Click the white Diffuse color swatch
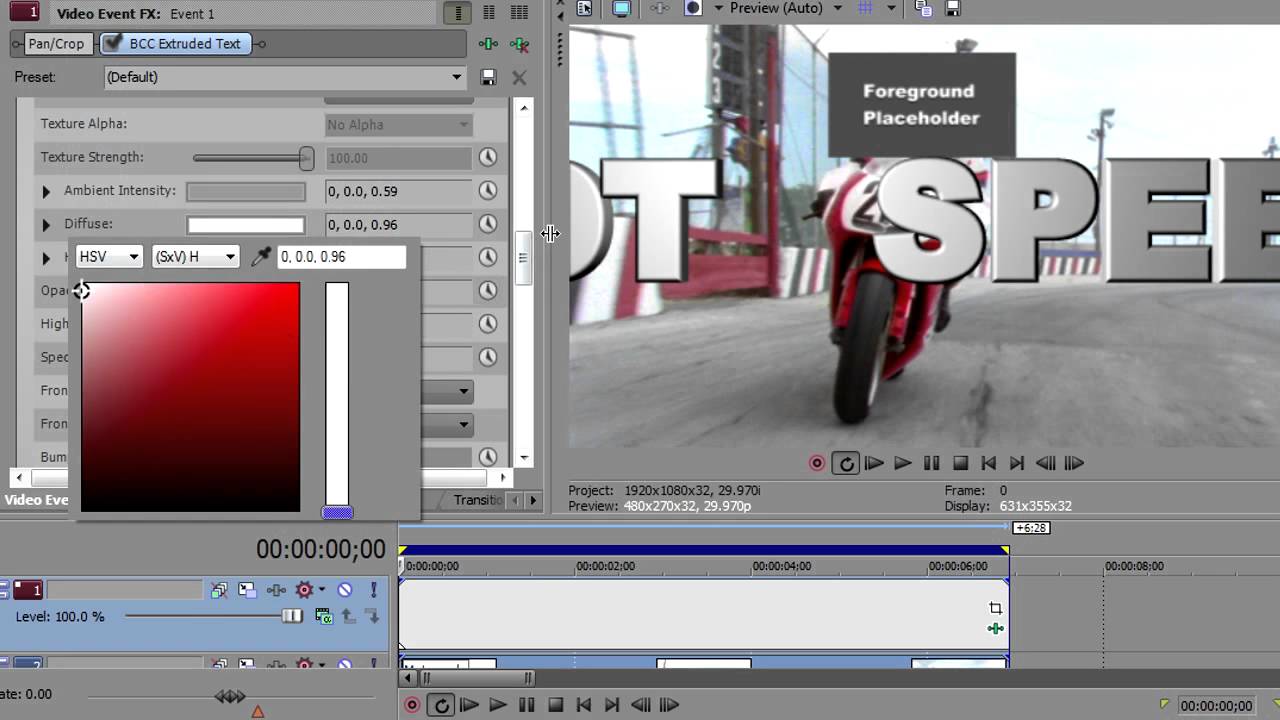Image resolution: width=1280 pixels, height=720 pixels. (246, 225)
